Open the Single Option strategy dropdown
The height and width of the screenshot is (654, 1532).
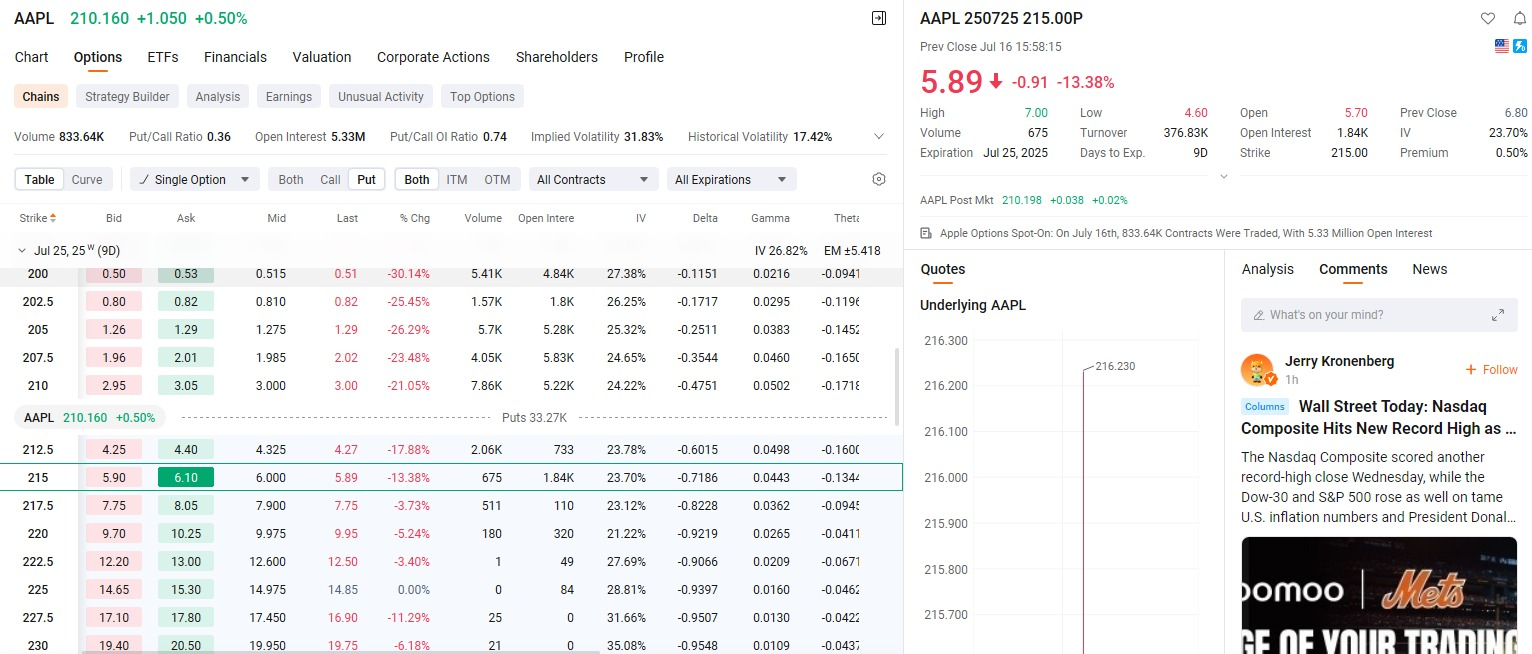195,180
